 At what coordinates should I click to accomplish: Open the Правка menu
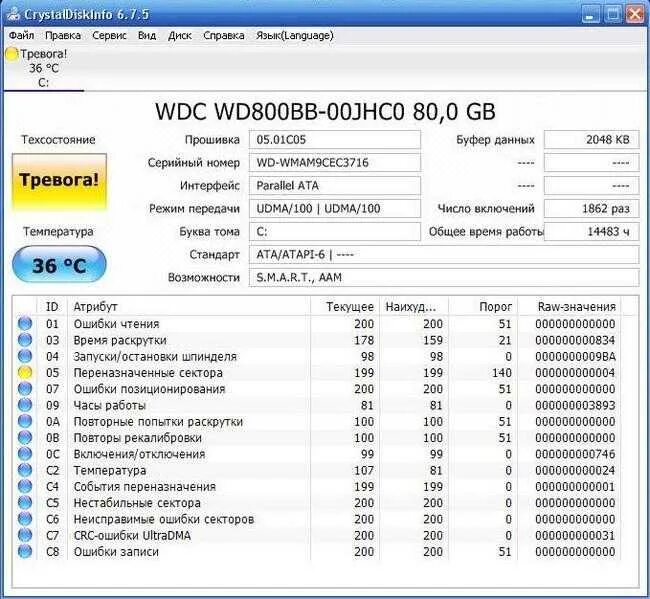tap(63, 36)
